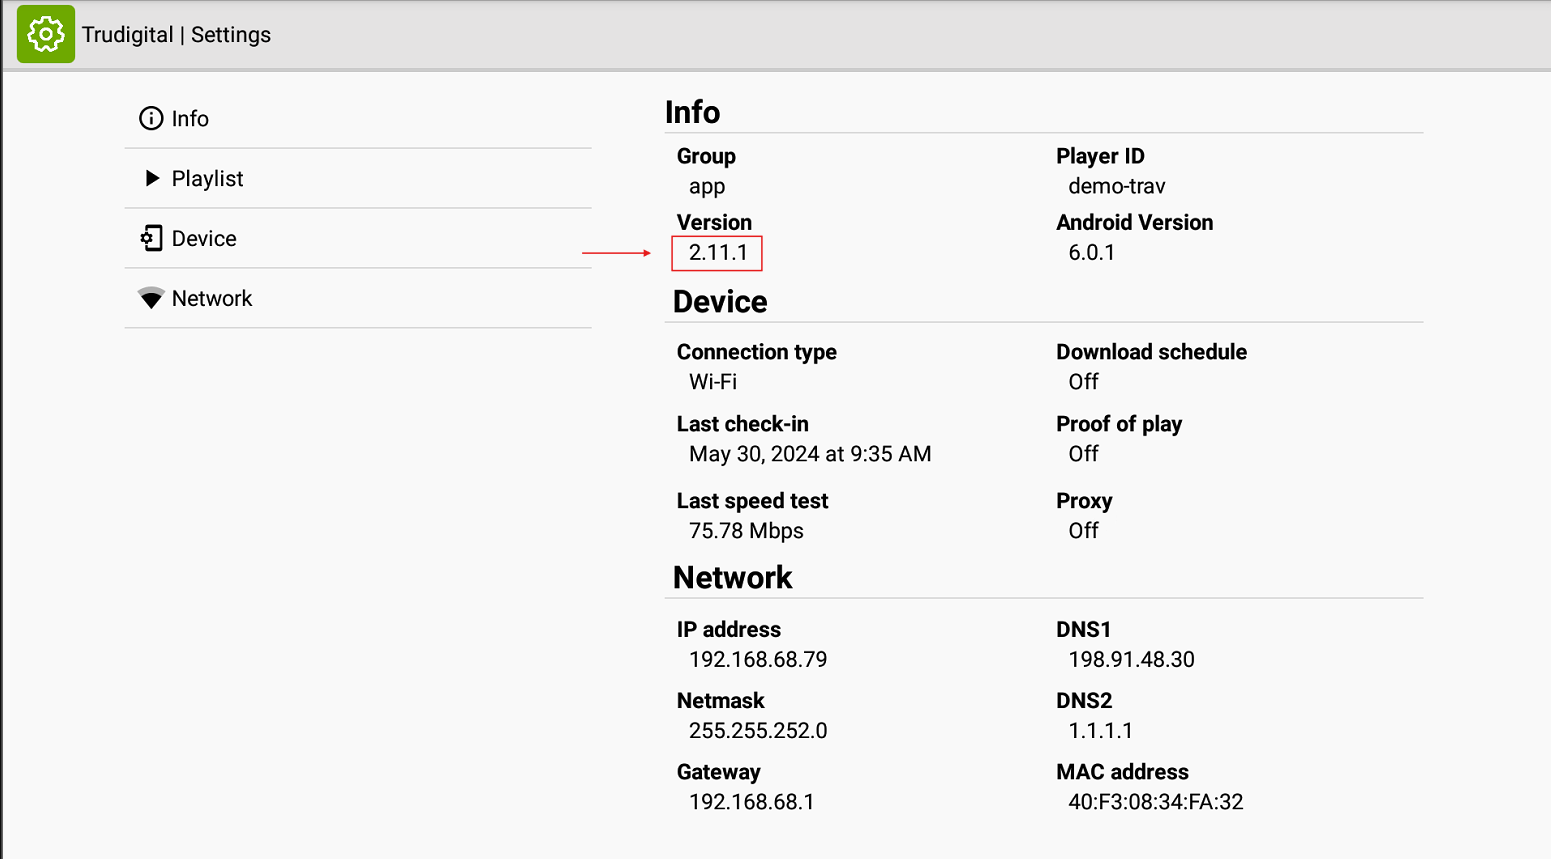Click the MAC value 40:F3:08:34:FA:32

[1156, 802]
